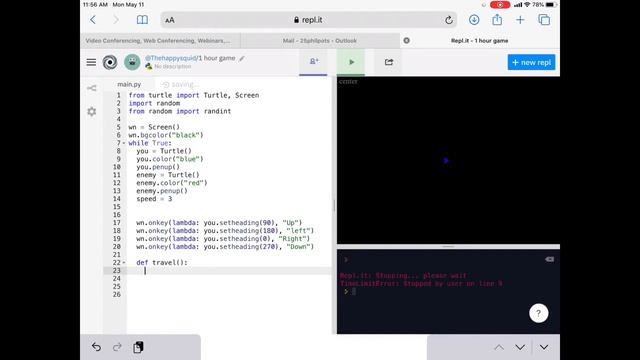Click the blue turtle in output

[x=446, y=160]
